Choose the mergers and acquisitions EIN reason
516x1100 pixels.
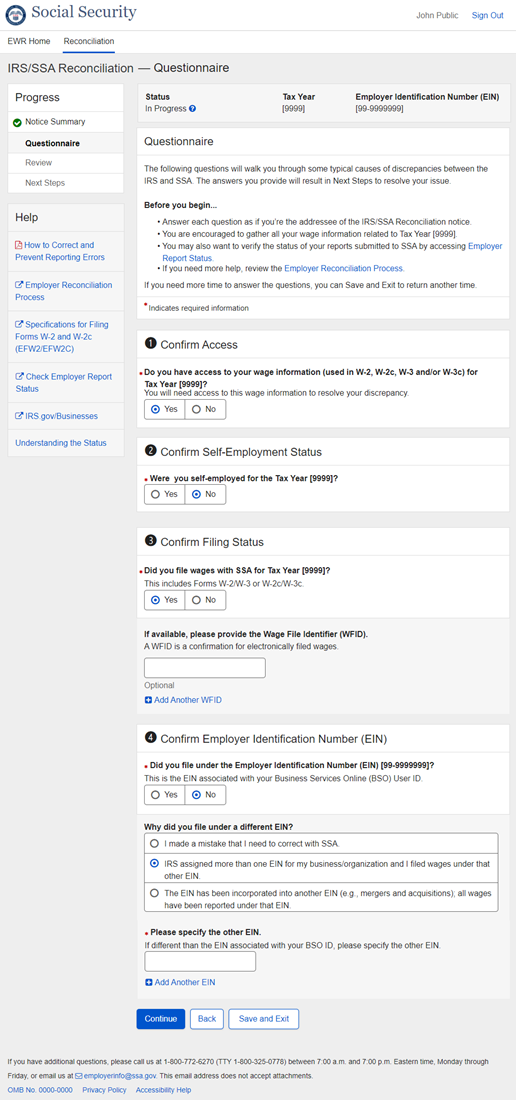point(321,899)
